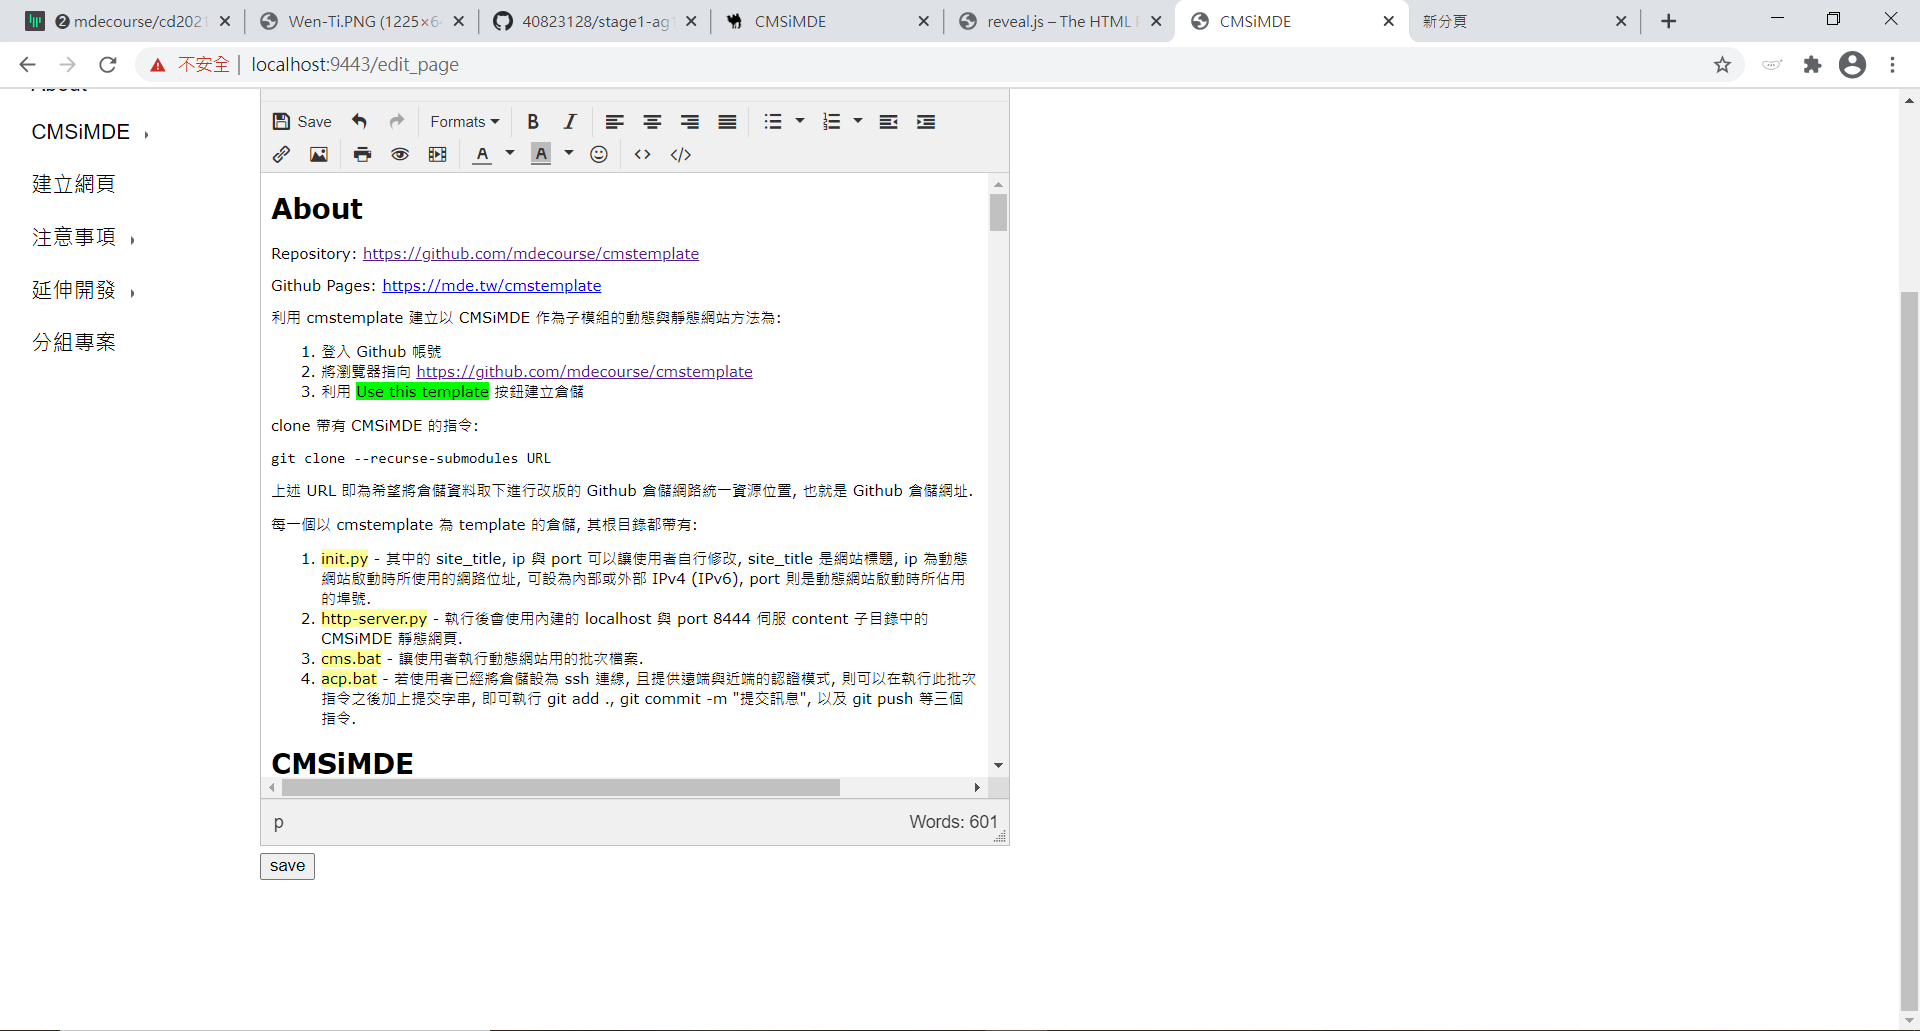1920x1031 pixels.
Task: Click the editor scroll-down arrow
Action: [998, 766]
